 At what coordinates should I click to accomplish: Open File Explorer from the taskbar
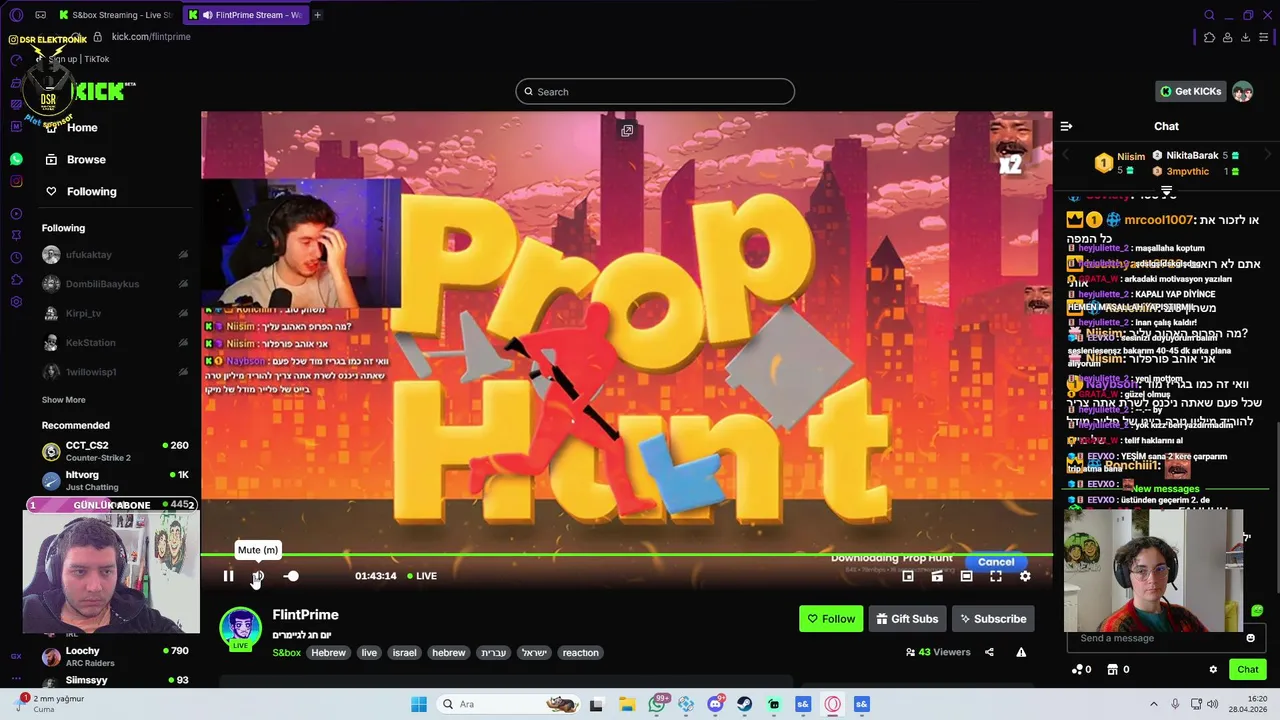(x=626, y=704)
